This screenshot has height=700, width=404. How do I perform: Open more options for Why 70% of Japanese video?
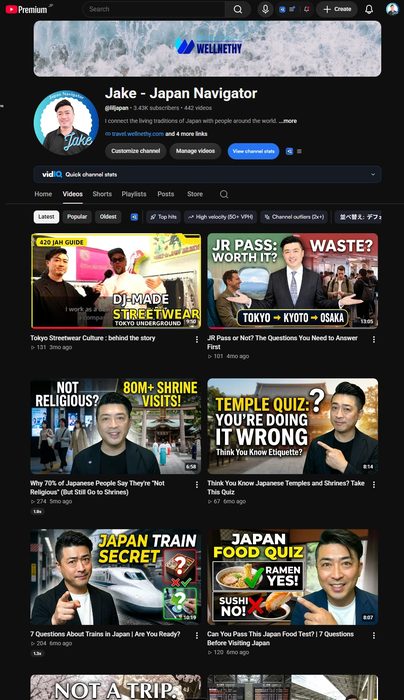coord(197,485)
